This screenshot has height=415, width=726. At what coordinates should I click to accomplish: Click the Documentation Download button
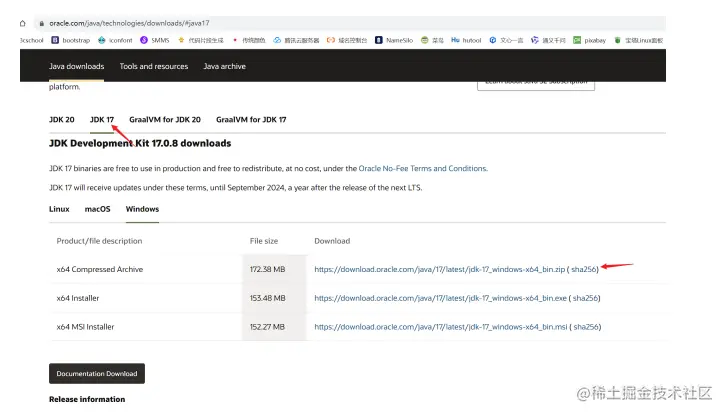pos(97,373)
